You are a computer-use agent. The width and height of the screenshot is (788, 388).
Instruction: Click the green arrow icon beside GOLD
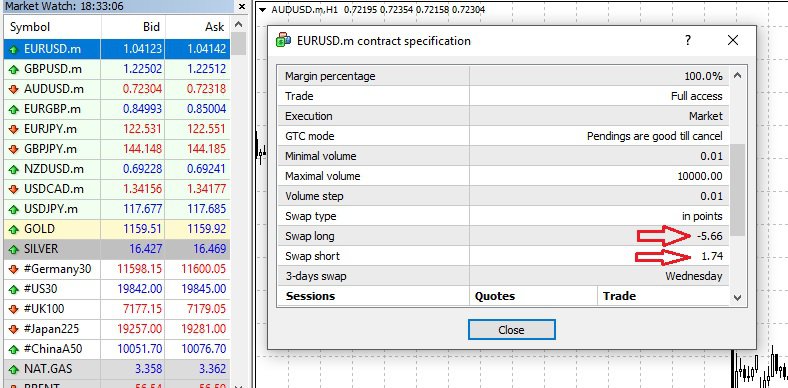14,229
